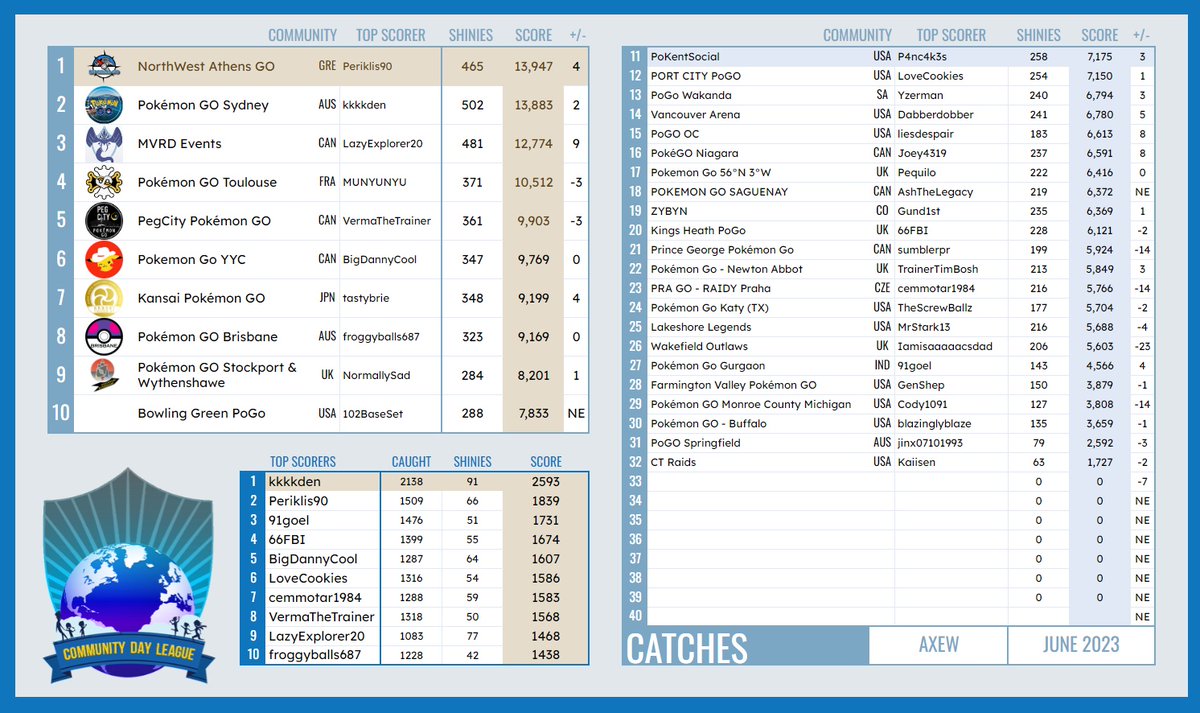
Task: Click the Pokémon GO Brisbane pokeball logo
Action: click(105, 336)
